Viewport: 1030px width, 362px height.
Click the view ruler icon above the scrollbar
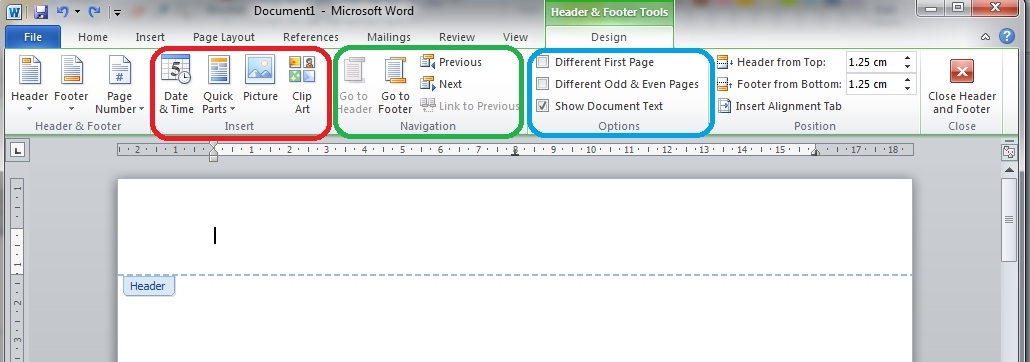(1008, 152)
